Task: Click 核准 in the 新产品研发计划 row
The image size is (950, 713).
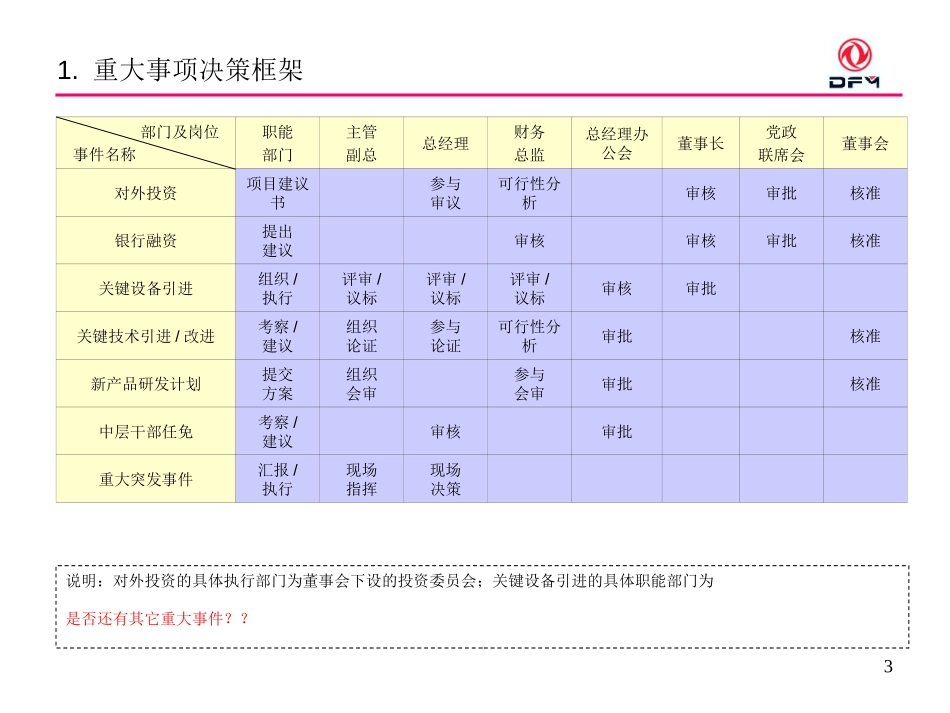Action: (x=865, y=384)
